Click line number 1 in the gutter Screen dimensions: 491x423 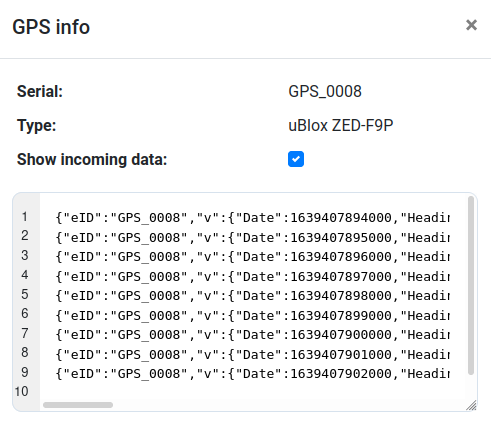point(25,217)
